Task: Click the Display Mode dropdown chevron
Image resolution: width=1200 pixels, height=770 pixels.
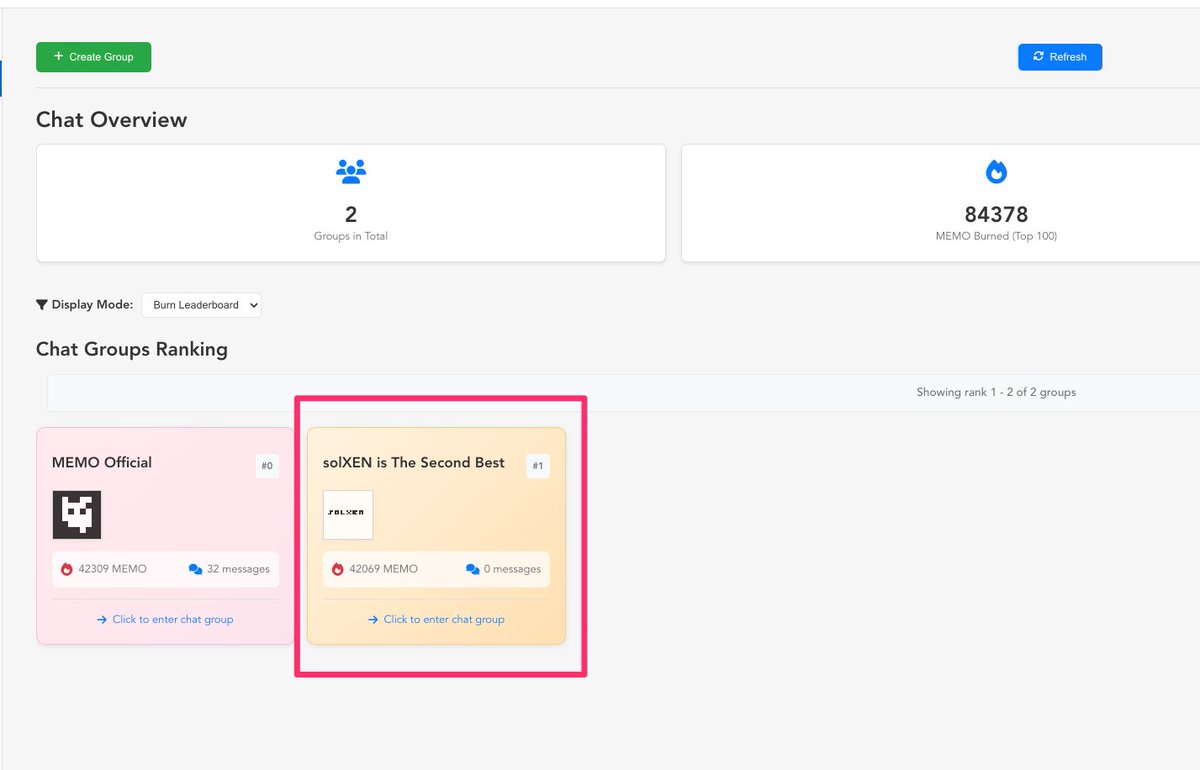Action: point(253,305)
